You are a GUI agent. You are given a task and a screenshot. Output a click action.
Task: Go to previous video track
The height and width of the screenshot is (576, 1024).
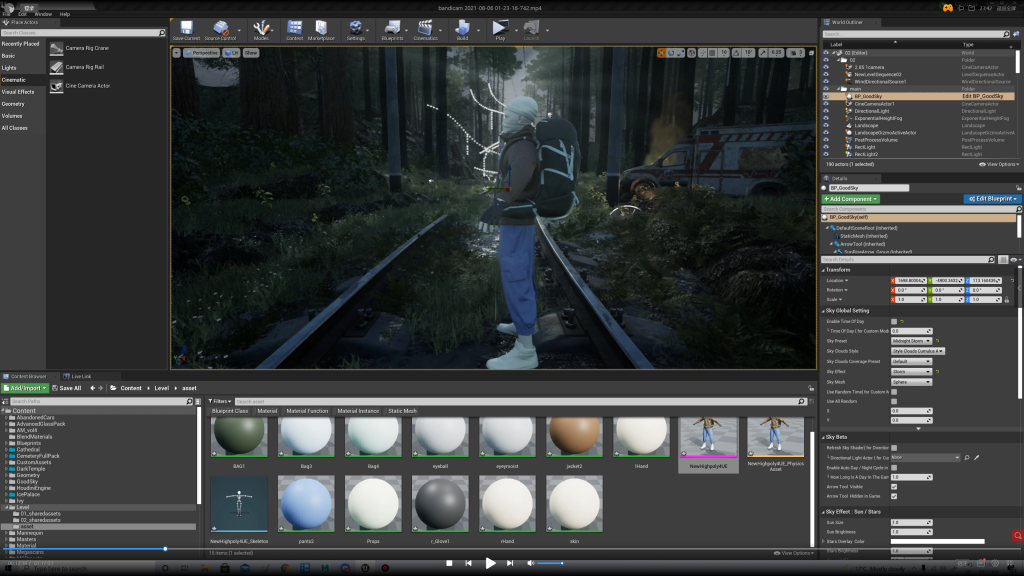[x=468, y=563]
